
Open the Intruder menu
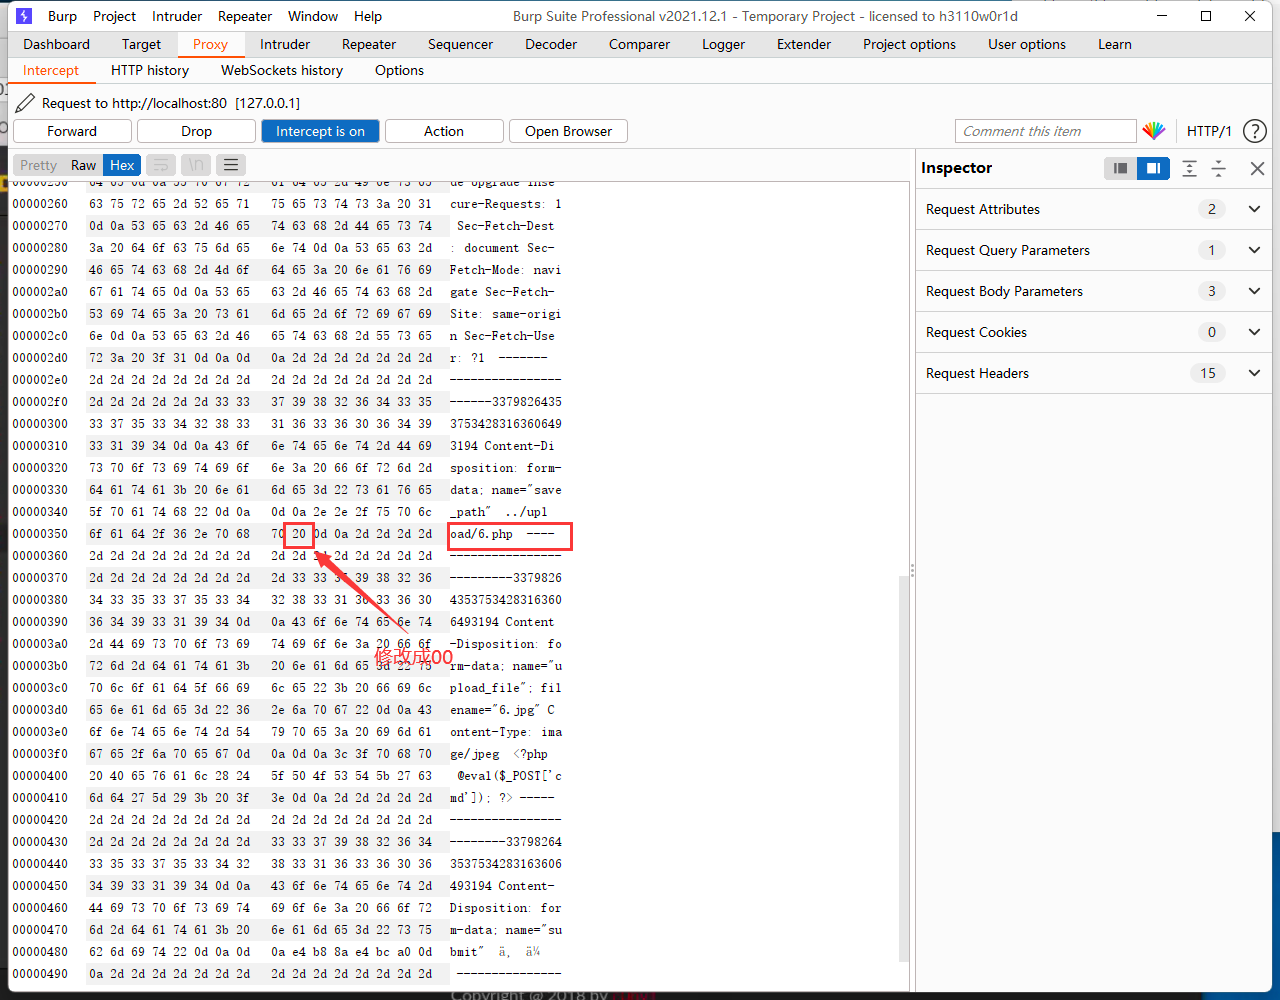pos(177,16)
